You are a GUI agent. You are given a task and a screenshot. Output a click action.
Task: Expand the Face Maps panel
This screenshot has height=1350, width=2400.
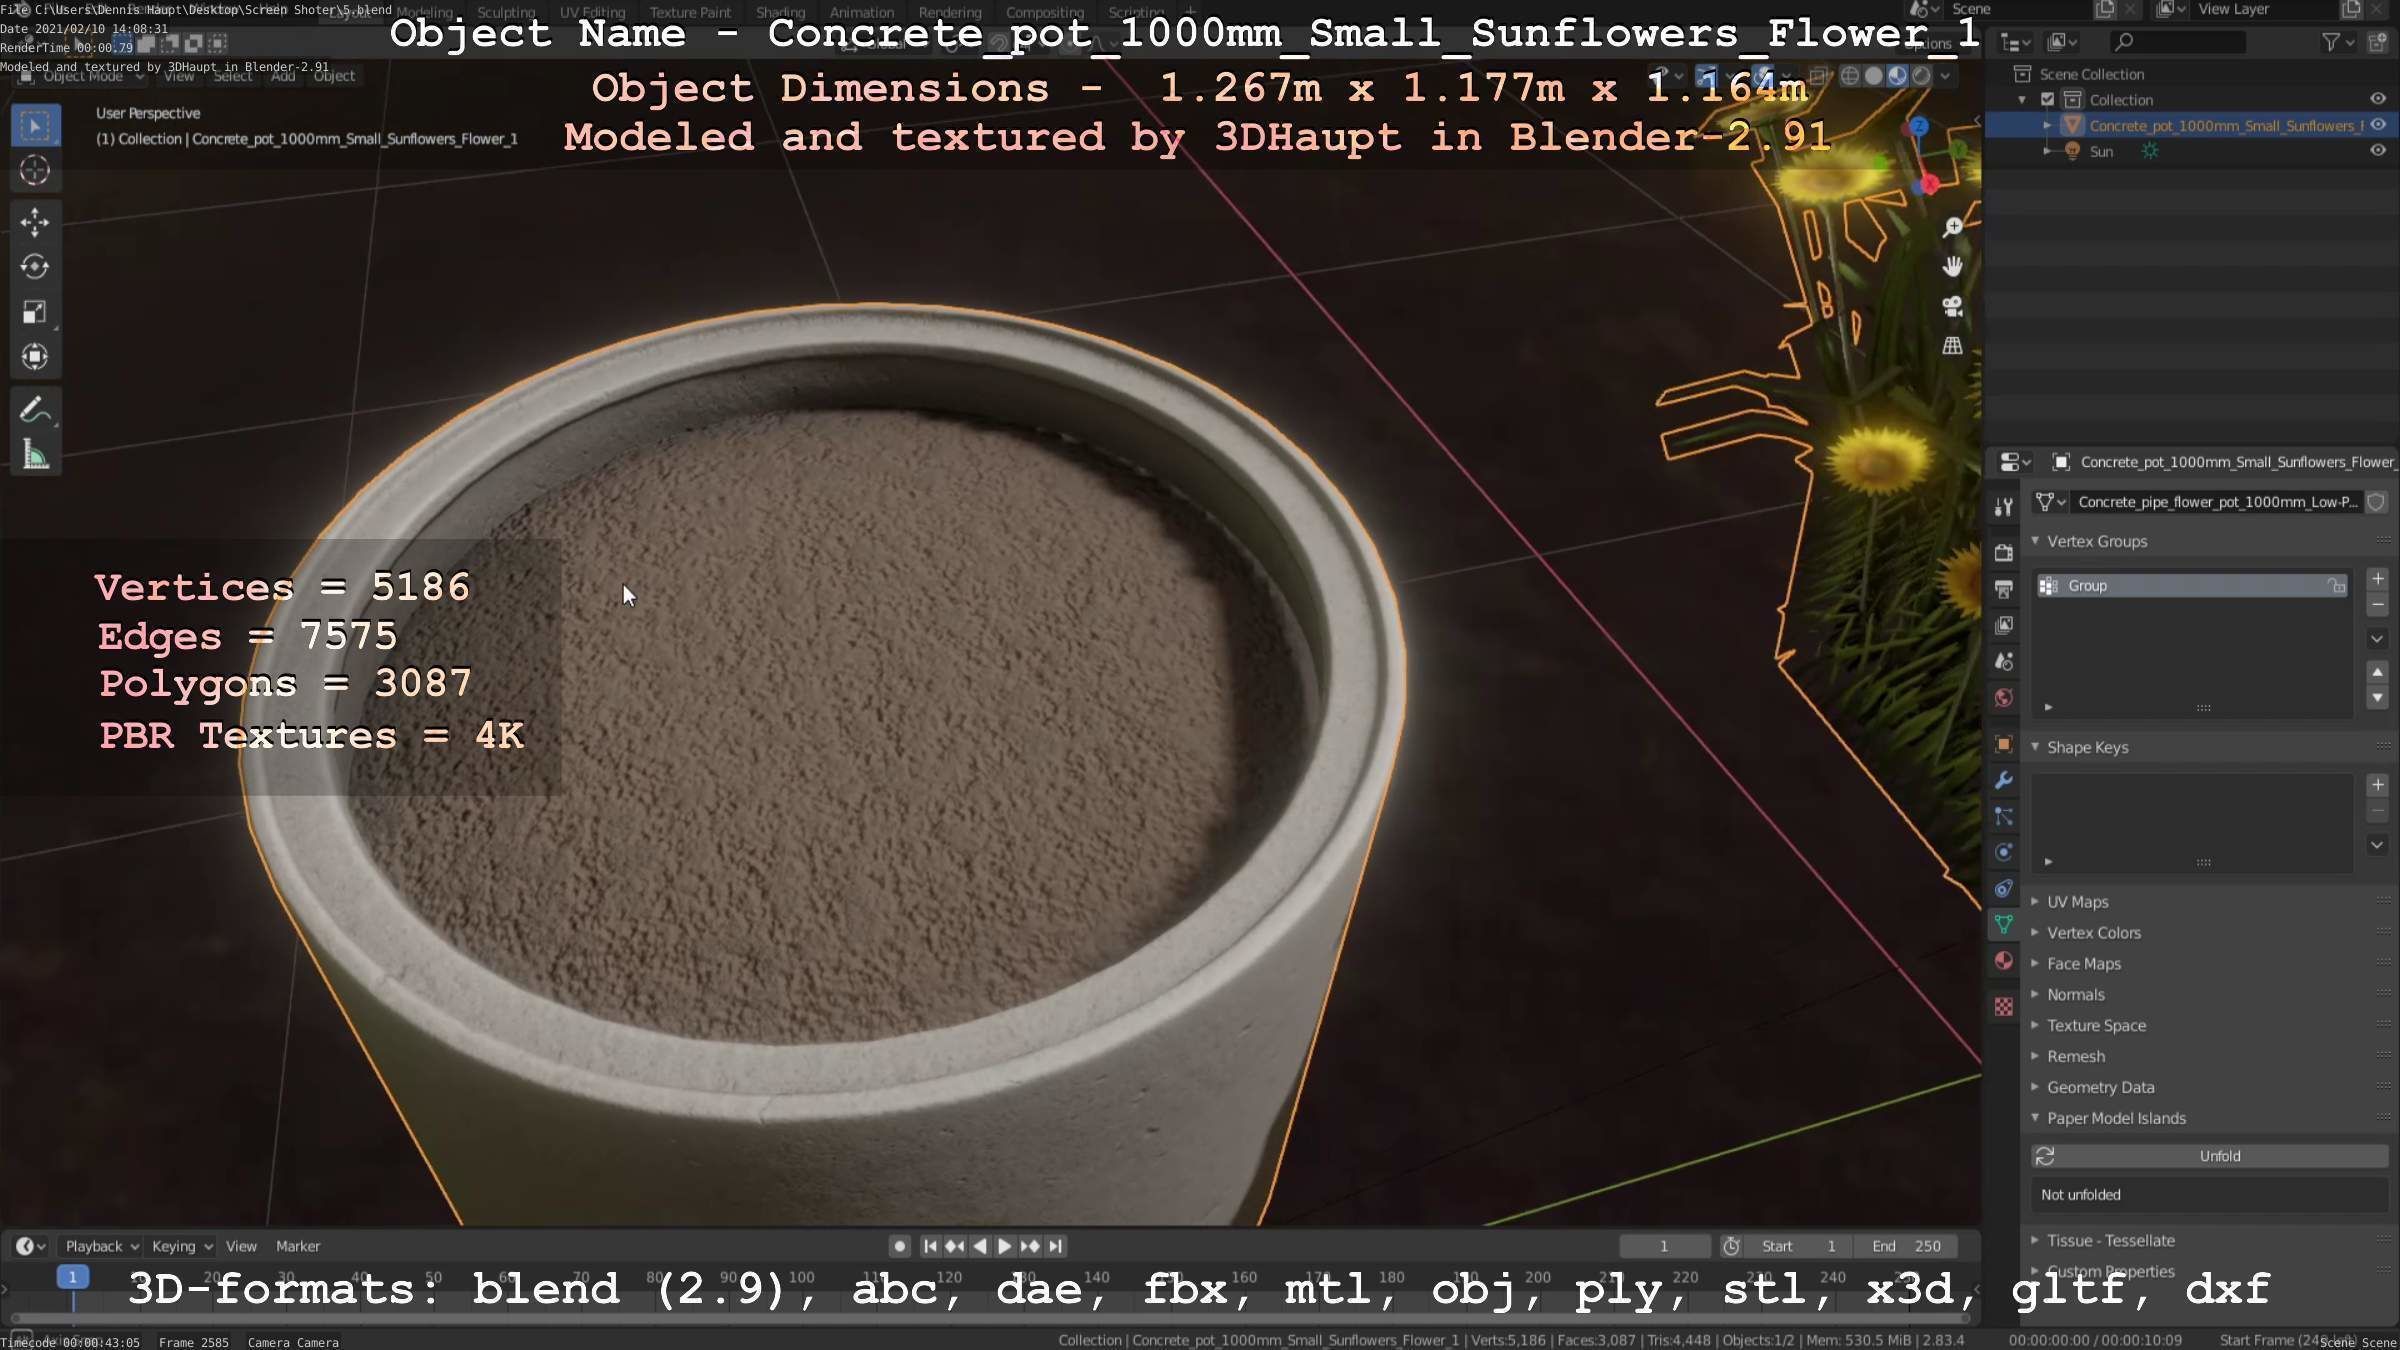(x=2035, y=964)
